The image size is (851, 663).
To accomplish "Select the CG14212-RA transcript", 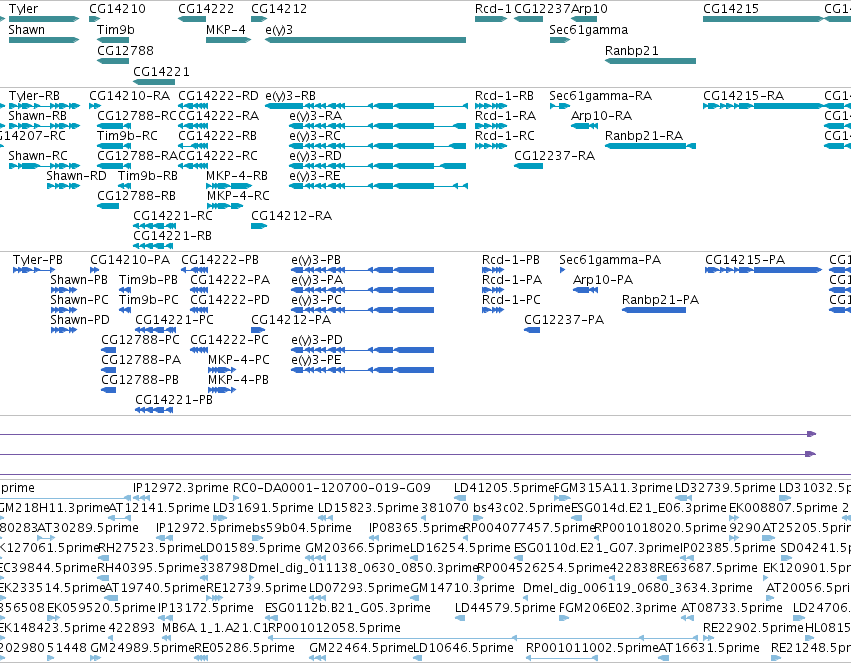I will [259, 226].
